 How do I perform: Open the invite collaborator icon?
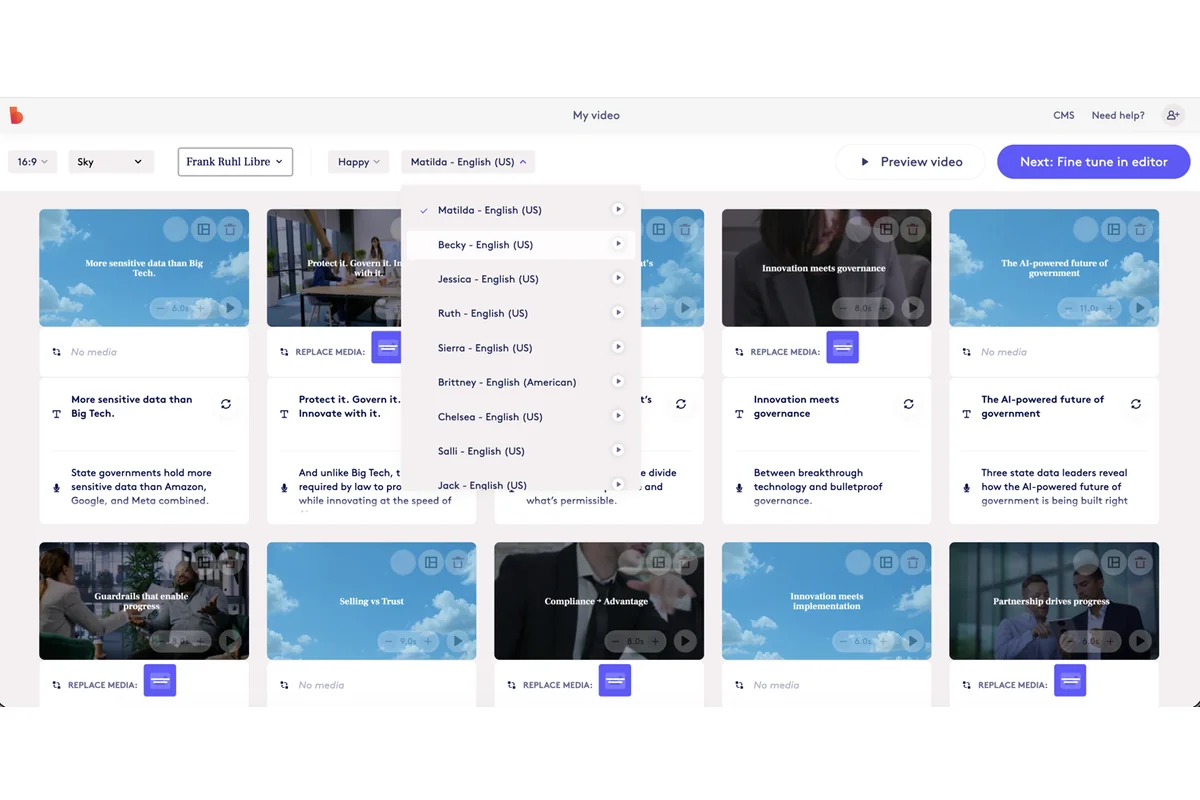pos(1172,115)
